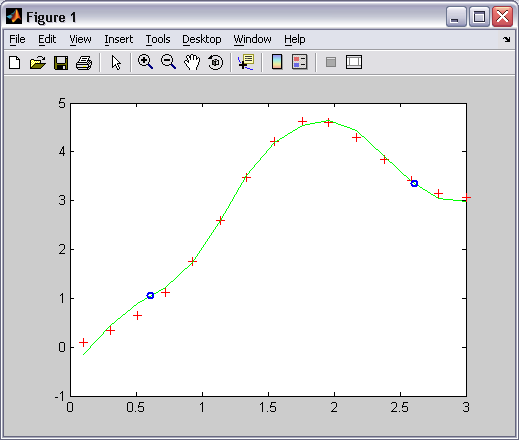Select the Zoom Out magnifier tool
The image size is (519, 440).
tap(168, 62)
